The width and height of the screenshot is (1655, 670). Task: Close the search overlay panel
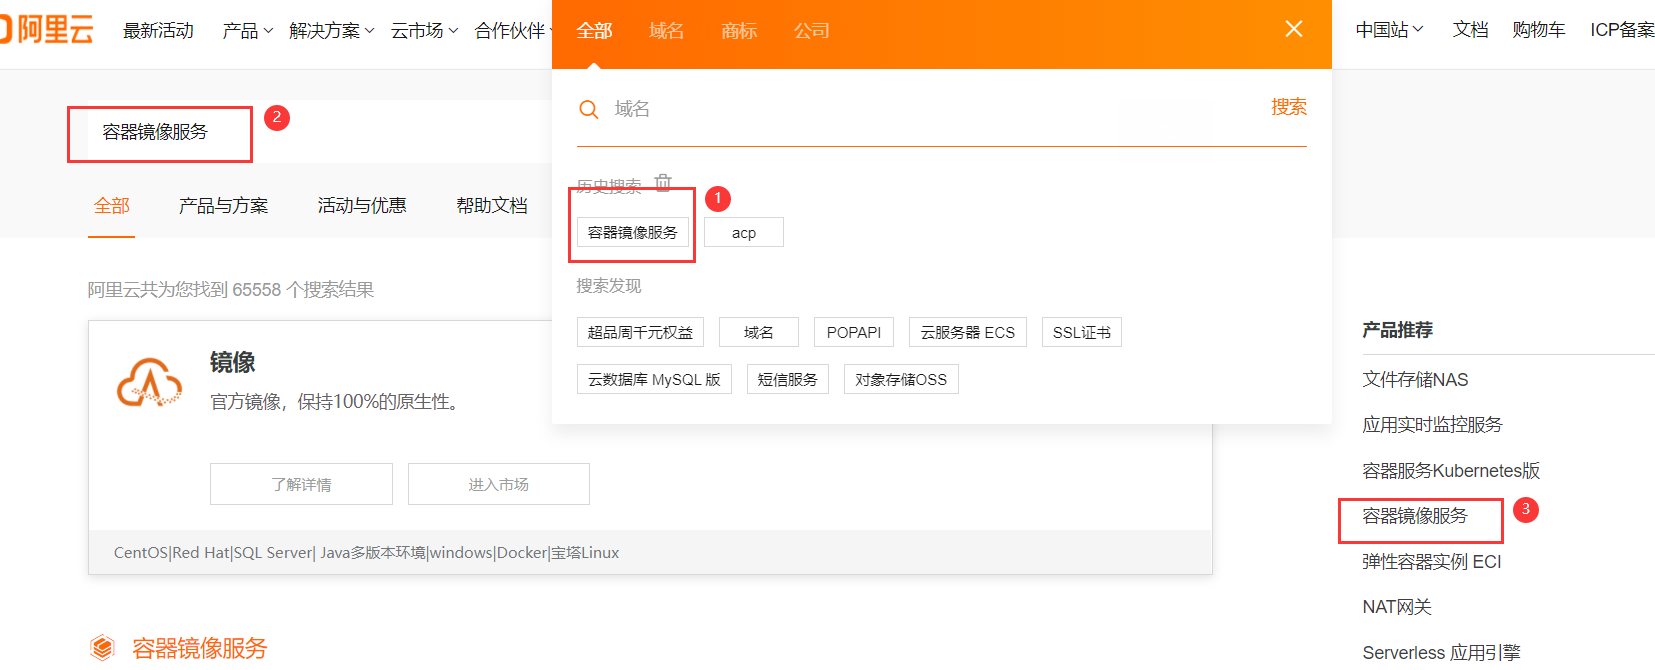coord(1294,29)
